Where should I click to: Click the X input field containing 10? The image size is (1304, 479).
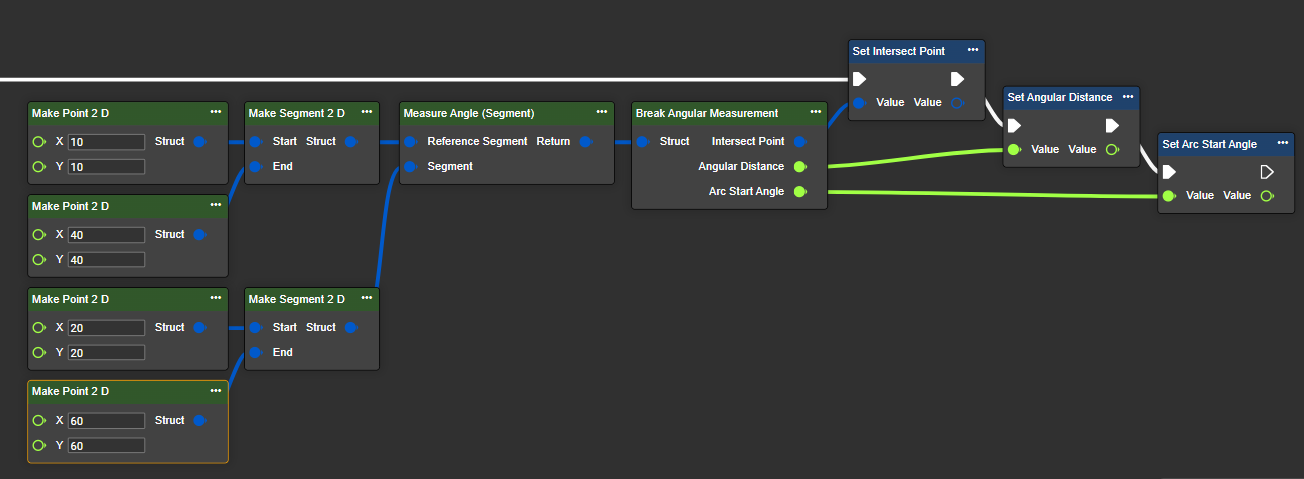106,142
